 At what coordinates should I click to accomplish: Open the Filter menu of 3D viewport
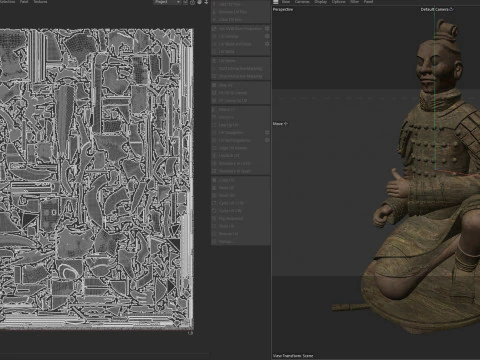pyautogui.click(x=354, y=2)
